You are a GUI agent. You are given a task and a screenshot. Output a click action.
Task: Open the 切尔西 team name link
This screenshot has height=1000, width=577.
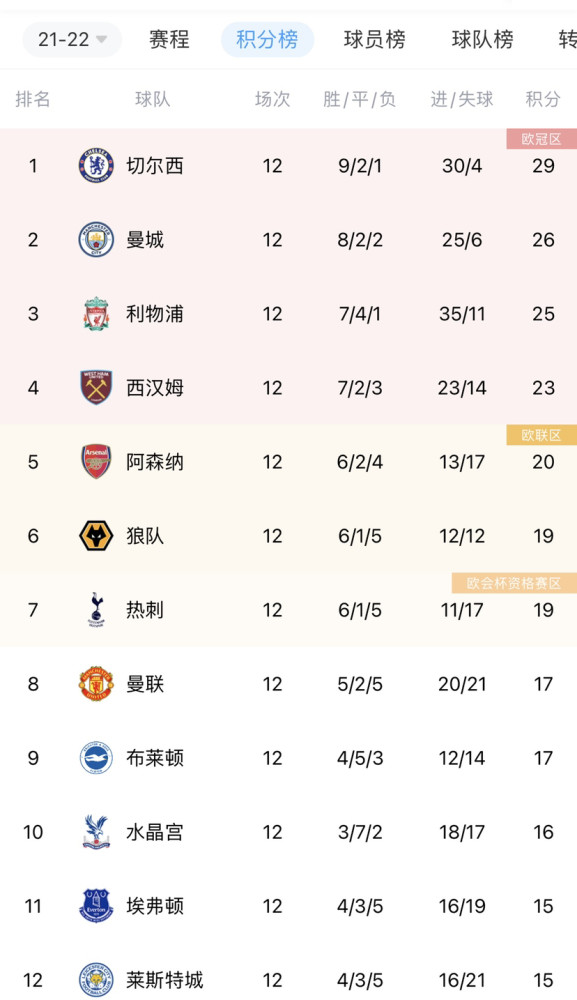tap(155, 166)
